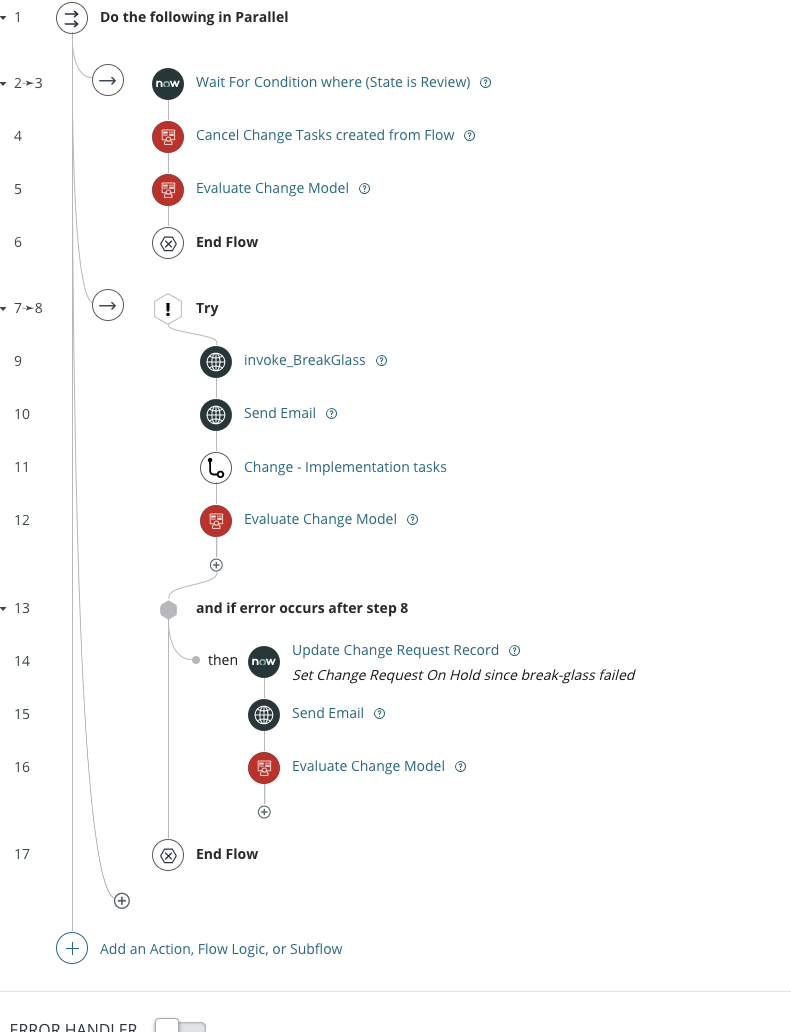The height and width of the screenshot is (1032, 791).
Task: Enable the ERROR HANDLER toggle
Action: (x=181, y=1026)
